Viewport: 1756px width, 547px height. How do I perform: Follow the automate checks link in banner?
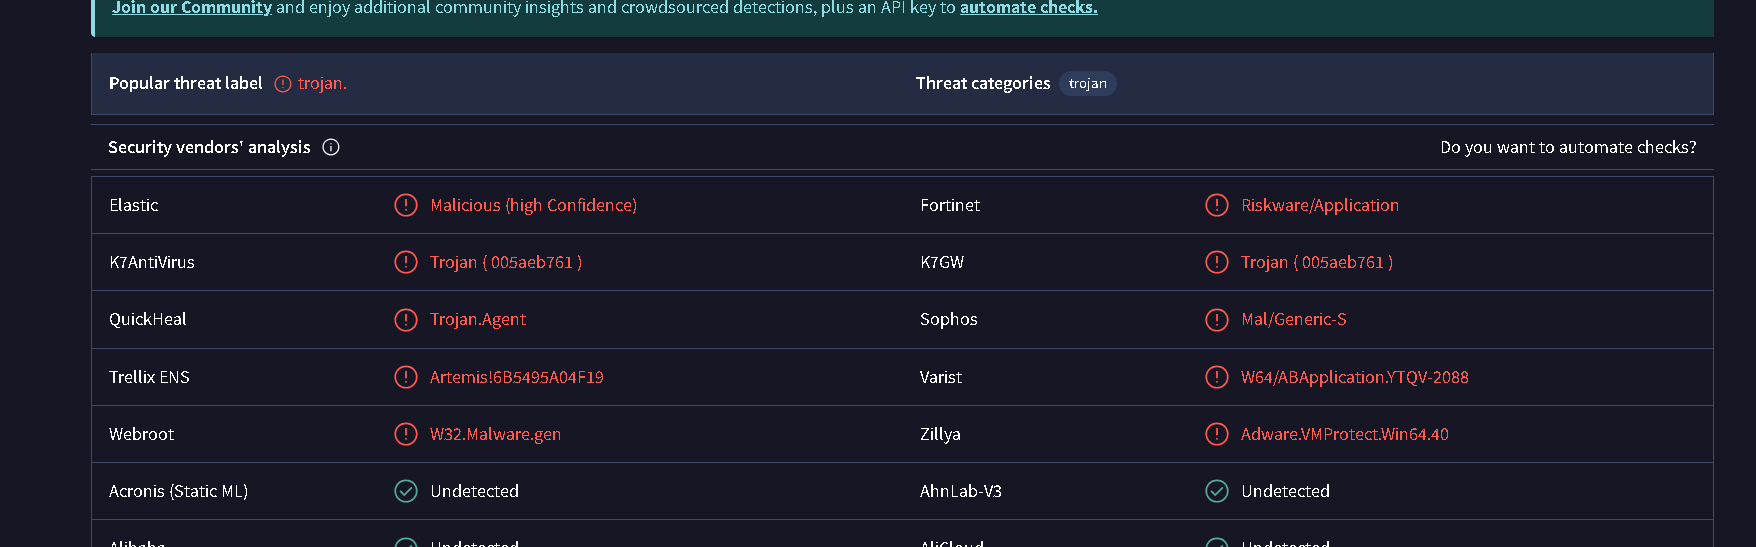(x=1028, y=8)
